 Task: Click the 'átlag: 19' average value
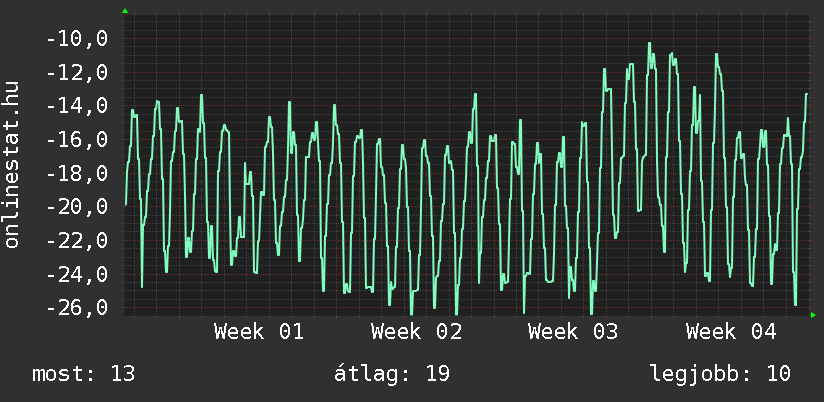click(391, 374)
